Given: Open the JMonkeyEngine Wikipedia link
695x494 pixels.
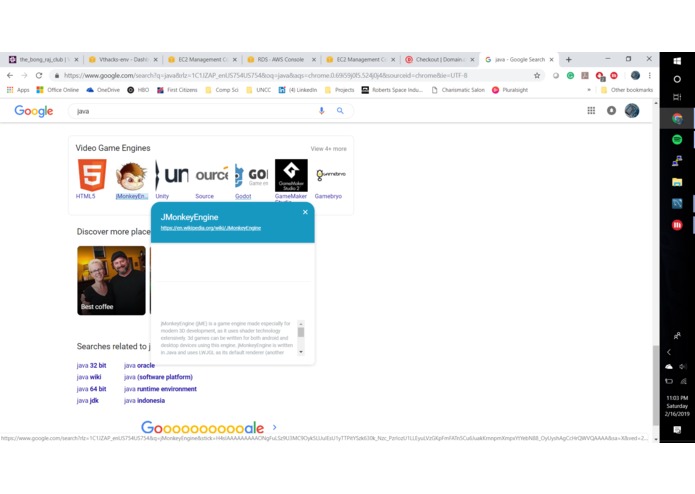Looking at the screenshot, I should pyautogui.click(x=211, y=228).
